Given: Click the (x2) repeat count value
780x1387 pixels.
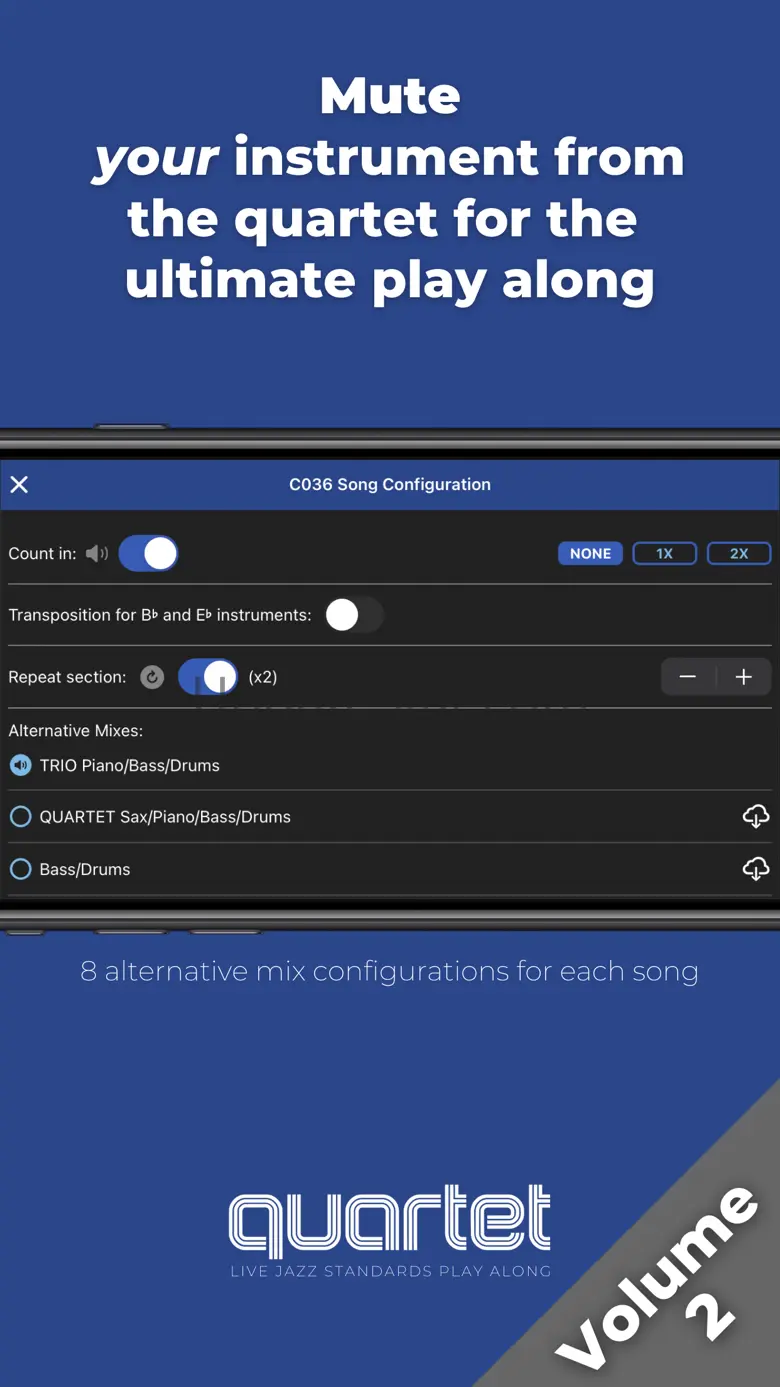Looking at the screenshot, I should [263, 677].
